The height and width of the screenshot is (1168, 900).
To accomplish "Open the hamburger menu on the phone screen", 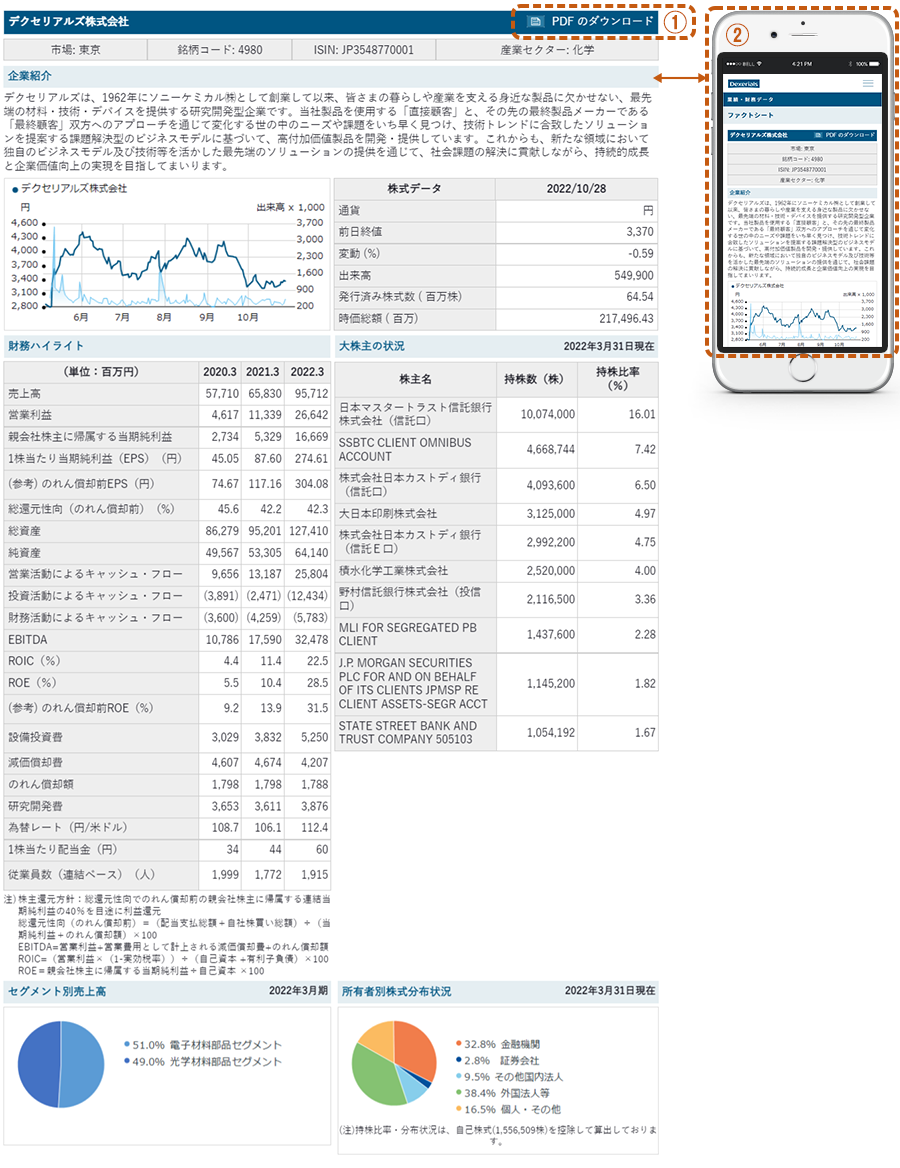I will [x=868, y=84].
